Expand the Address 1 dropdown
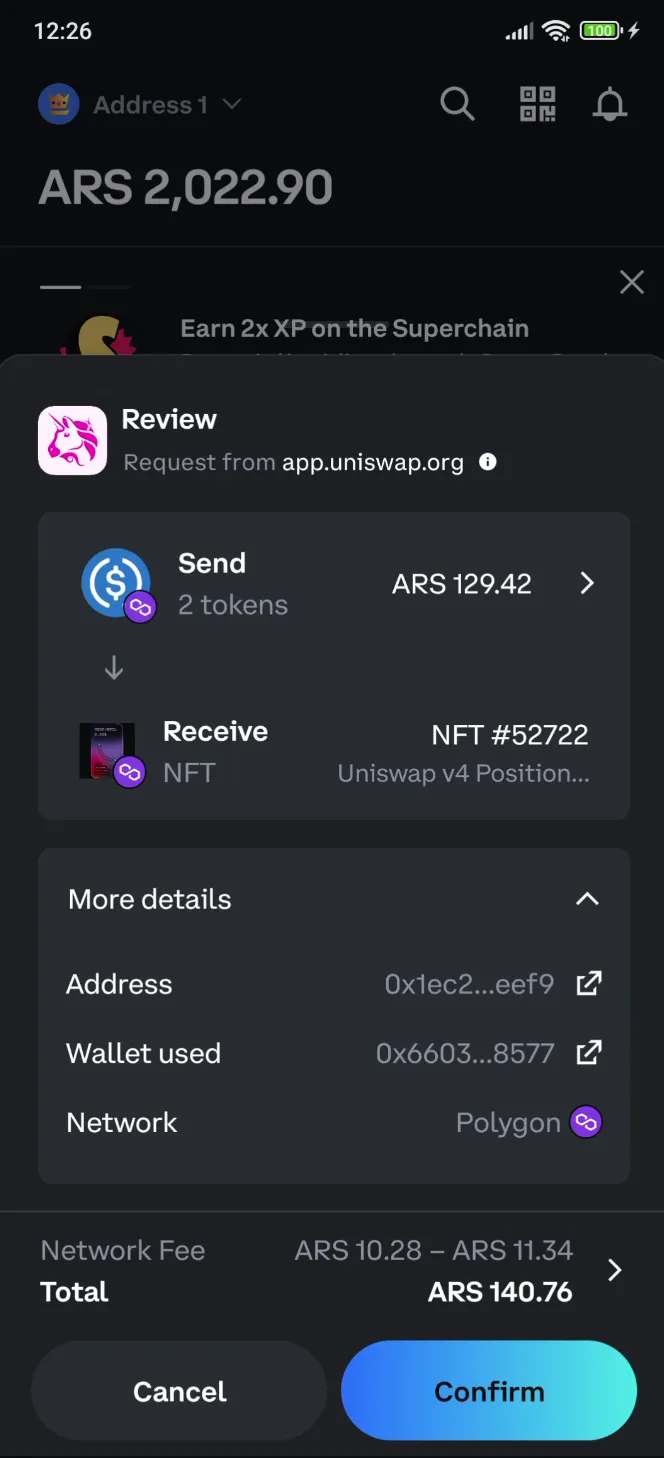 point(232,104)
